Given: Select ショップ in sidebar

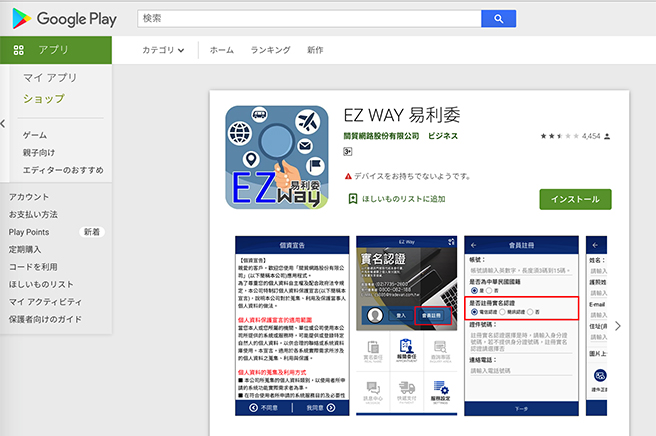Looking at the screenshot, I should point(44,99).
